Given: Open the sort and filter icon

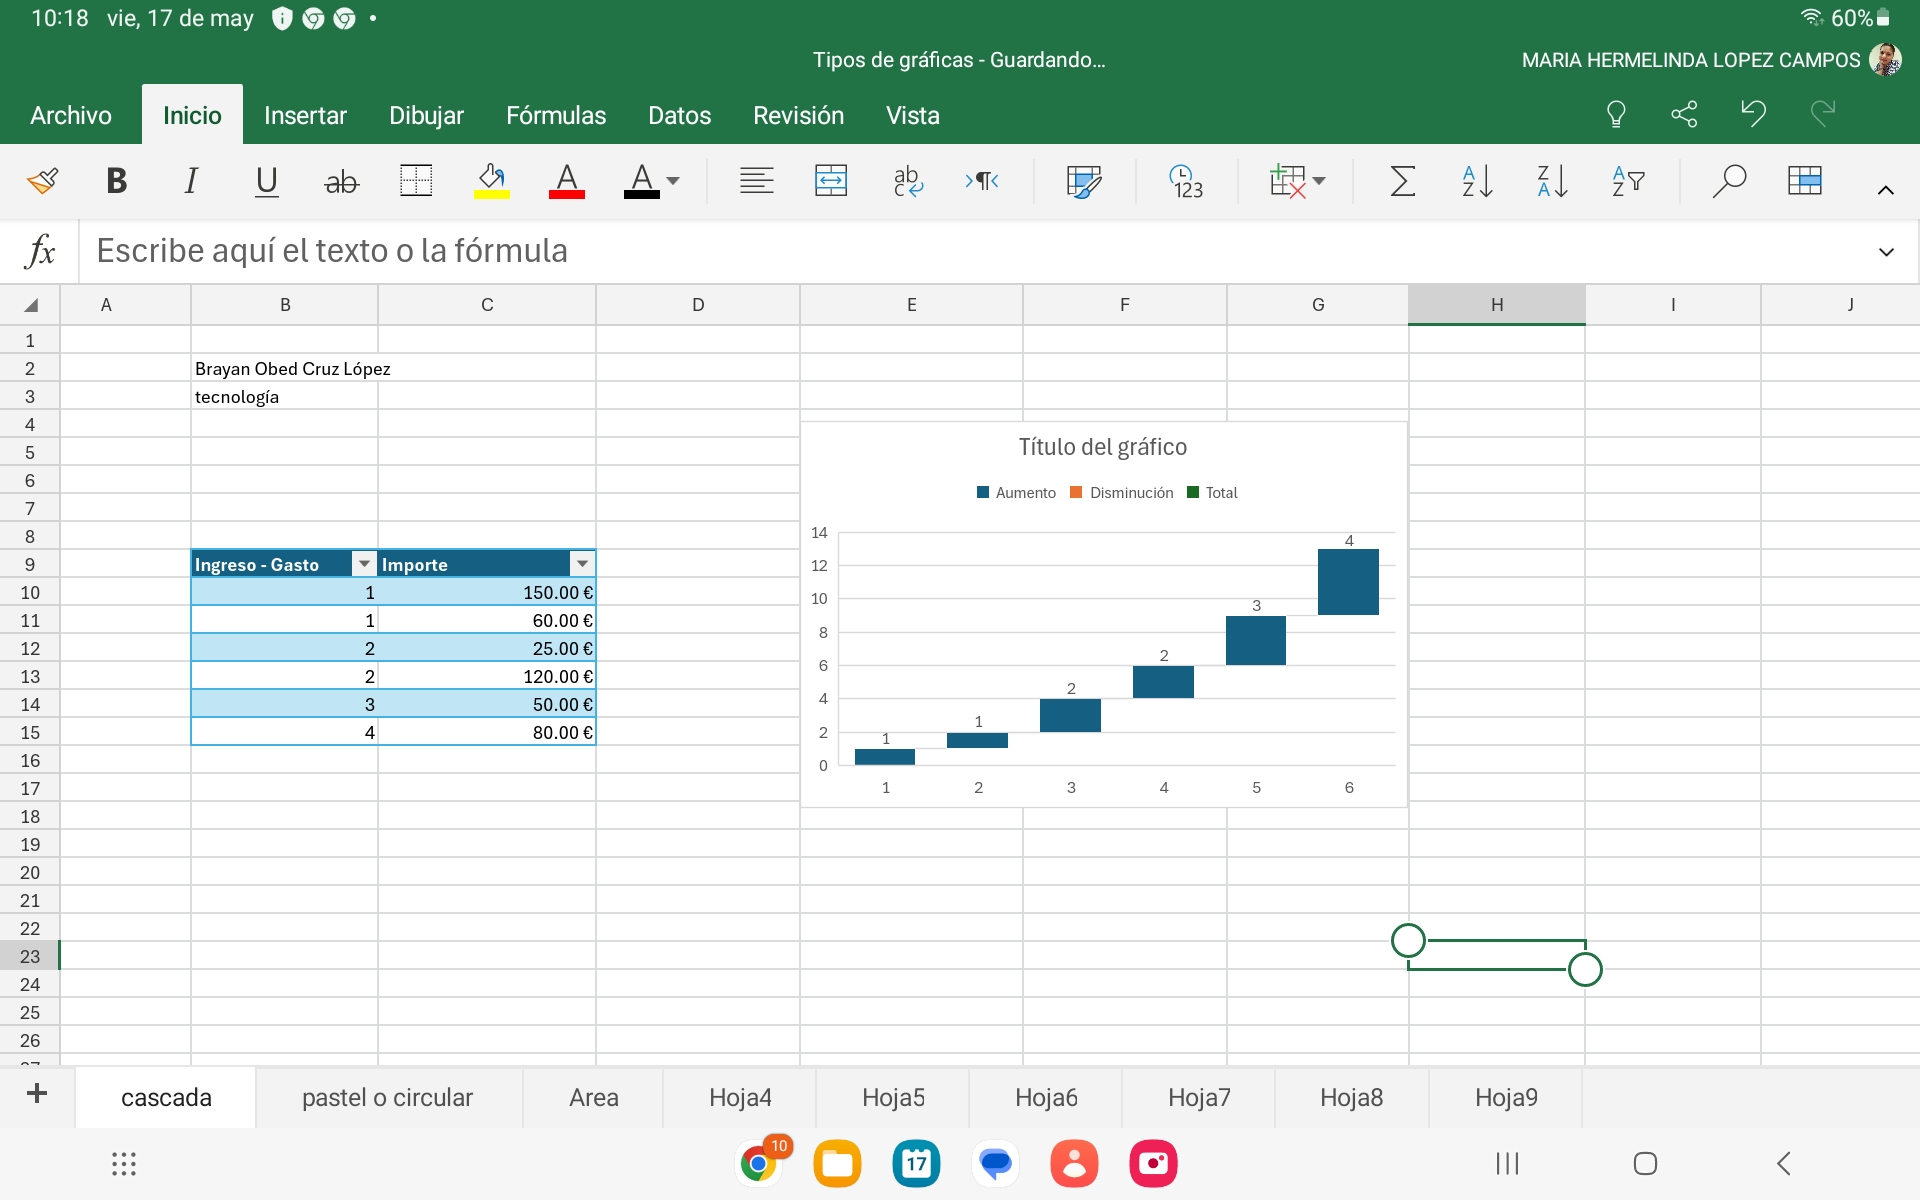Looking at the screenshot, I should (1627, 181).
